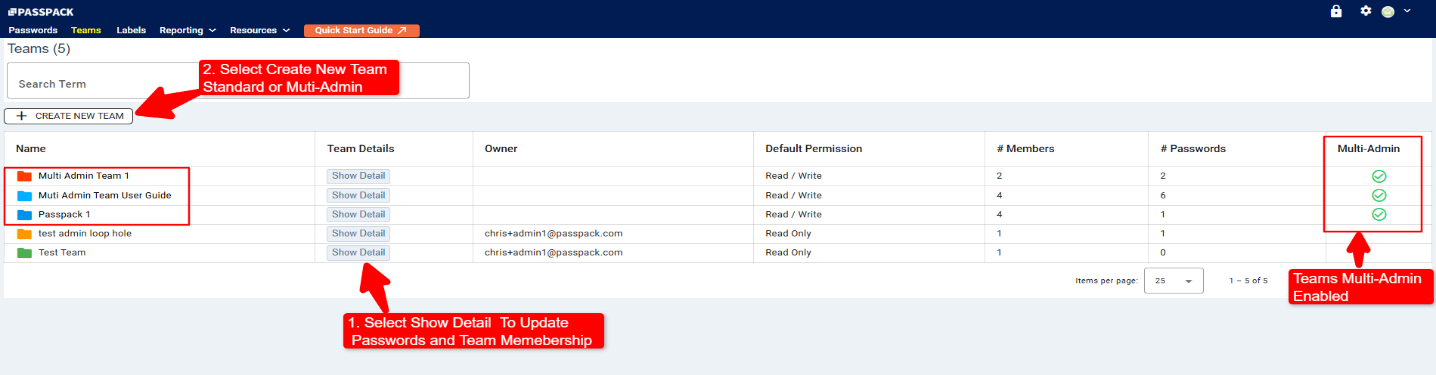Click the green folder icon for Test Team

tap(25, 252)
